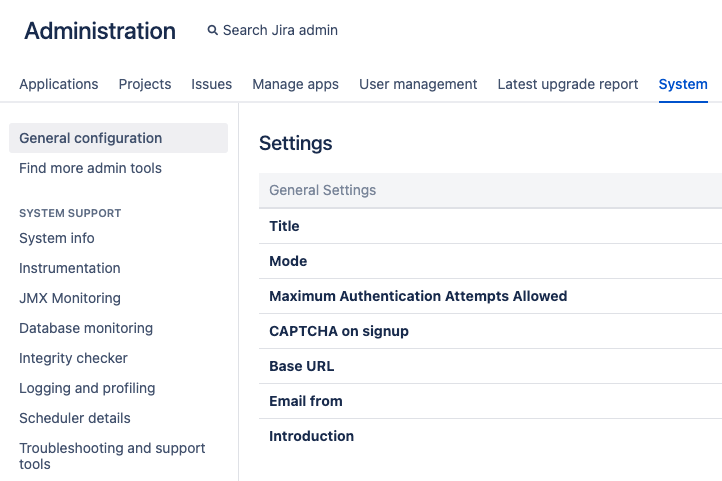
Task: Go to Instrumentation in the sidebar
Action: 70,268
